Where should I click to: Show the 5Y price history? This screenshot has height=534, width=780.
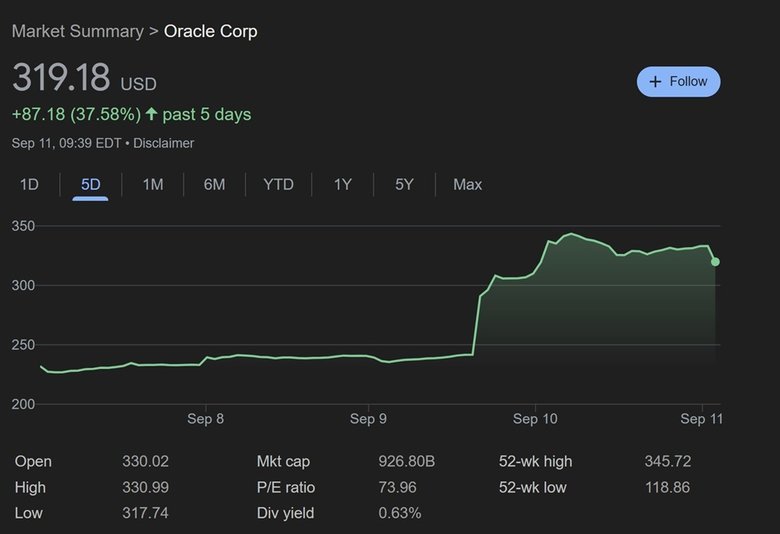404,185
